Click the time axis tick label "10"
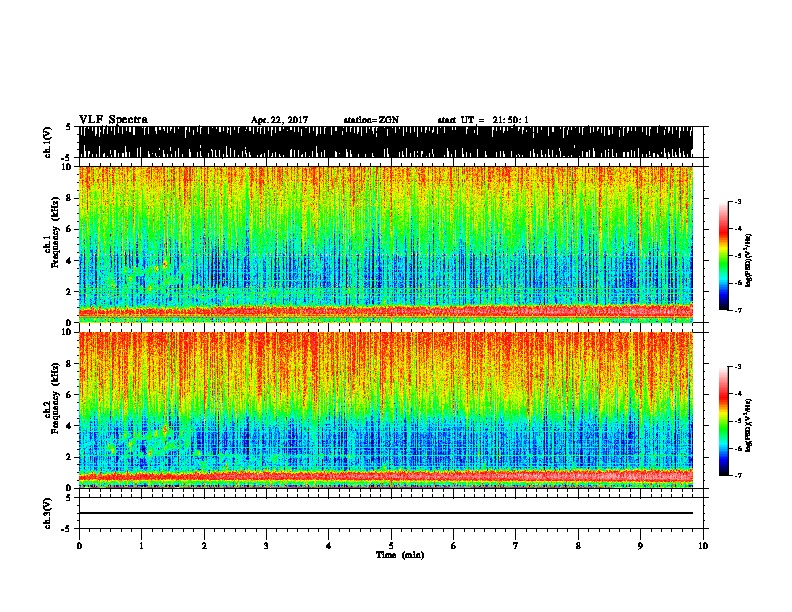The image size is (792, 612). 703,546
